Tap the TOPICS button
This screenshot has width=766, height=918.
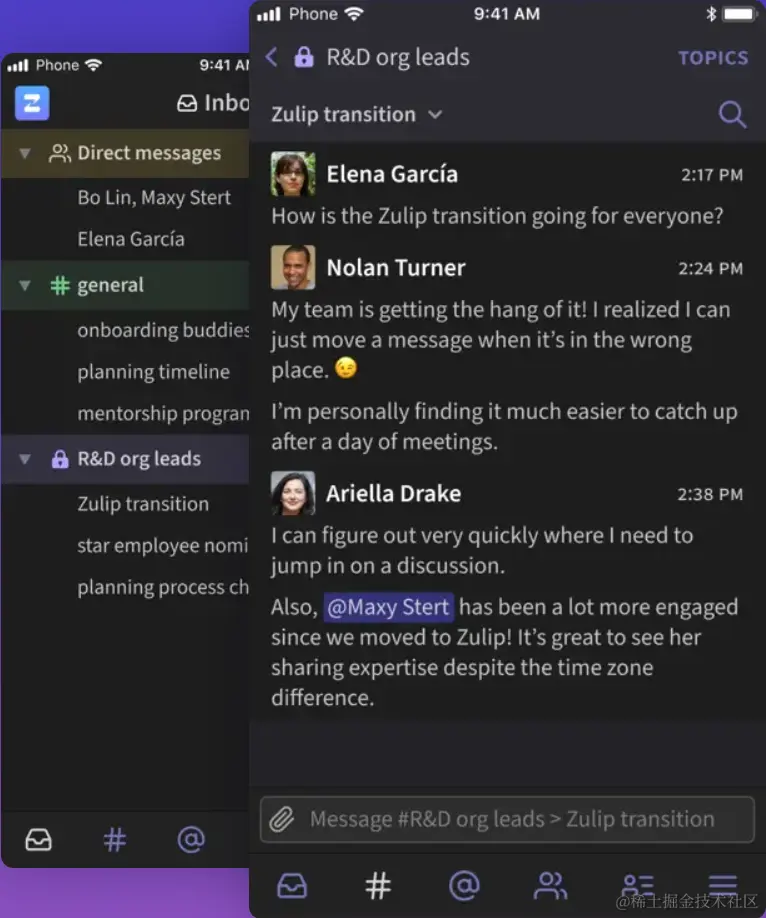(x=712, y=58)
